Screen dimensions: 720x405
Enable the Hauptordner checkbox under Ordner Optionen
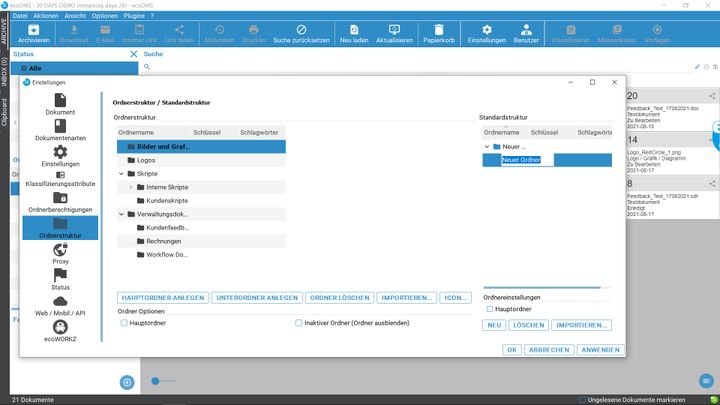(x=124, y=323)
